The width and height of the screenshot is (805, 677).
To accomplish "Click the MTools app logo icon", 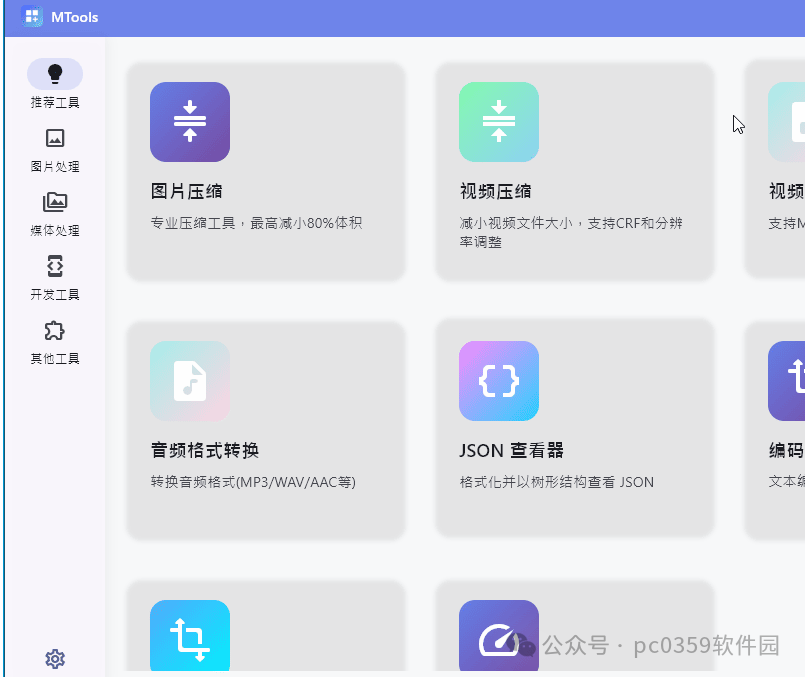I will click(x=32, y=17).
